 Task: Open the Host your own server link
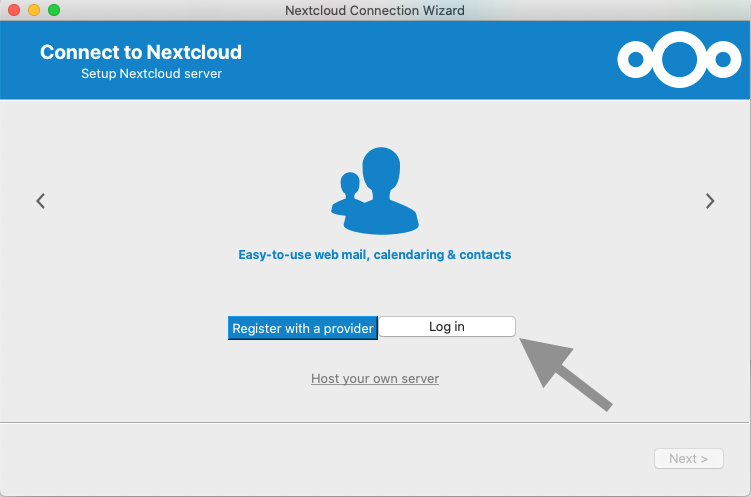pos(375,379)
